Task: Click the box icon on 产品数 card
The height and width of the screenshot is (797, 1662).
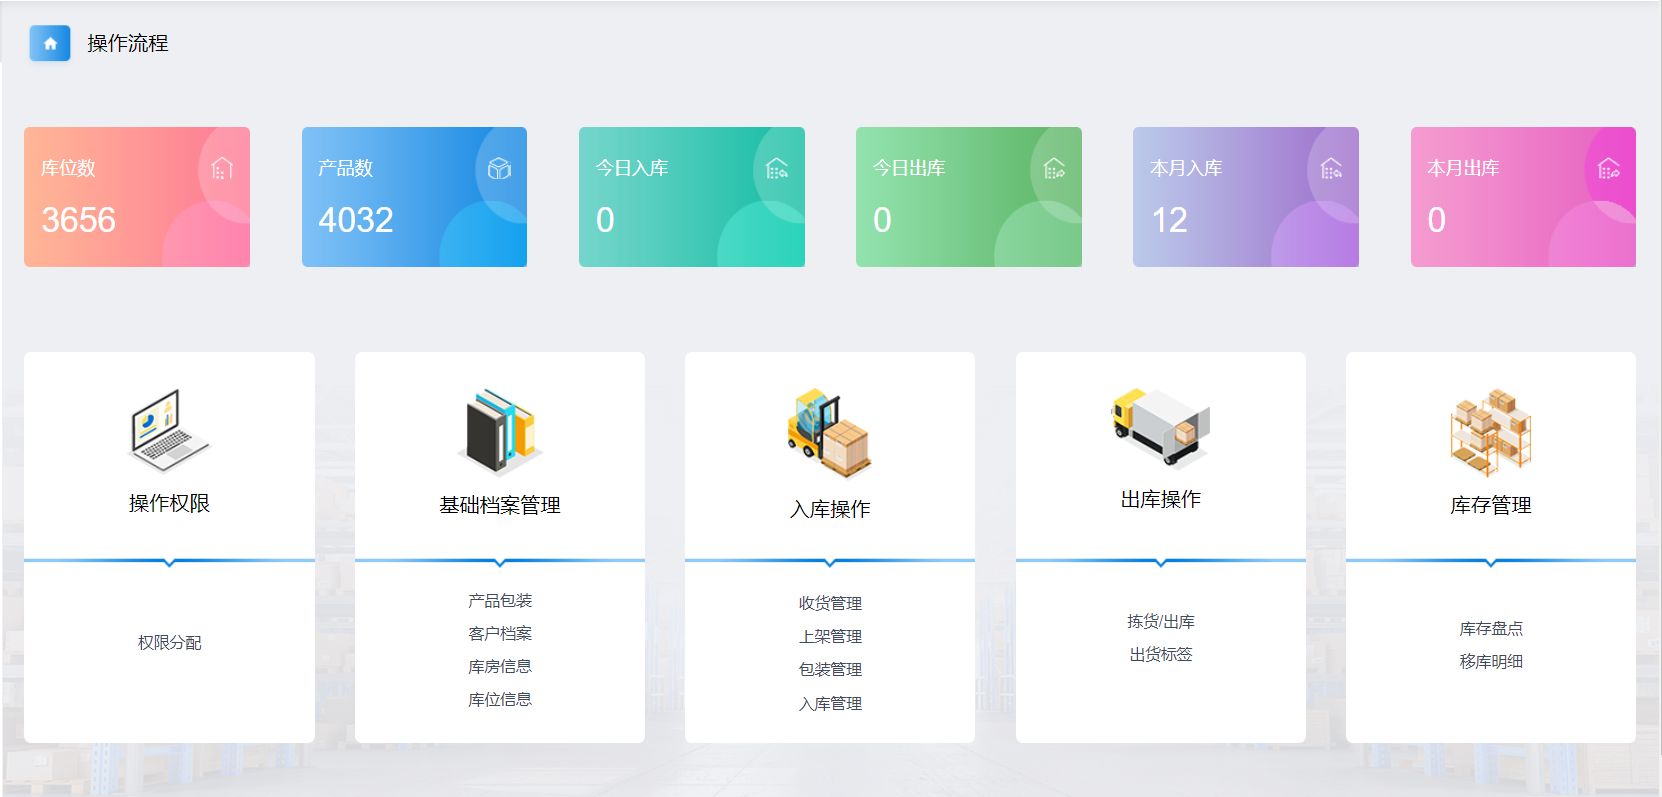Action: pyautogui.click(x=499, y=169)
